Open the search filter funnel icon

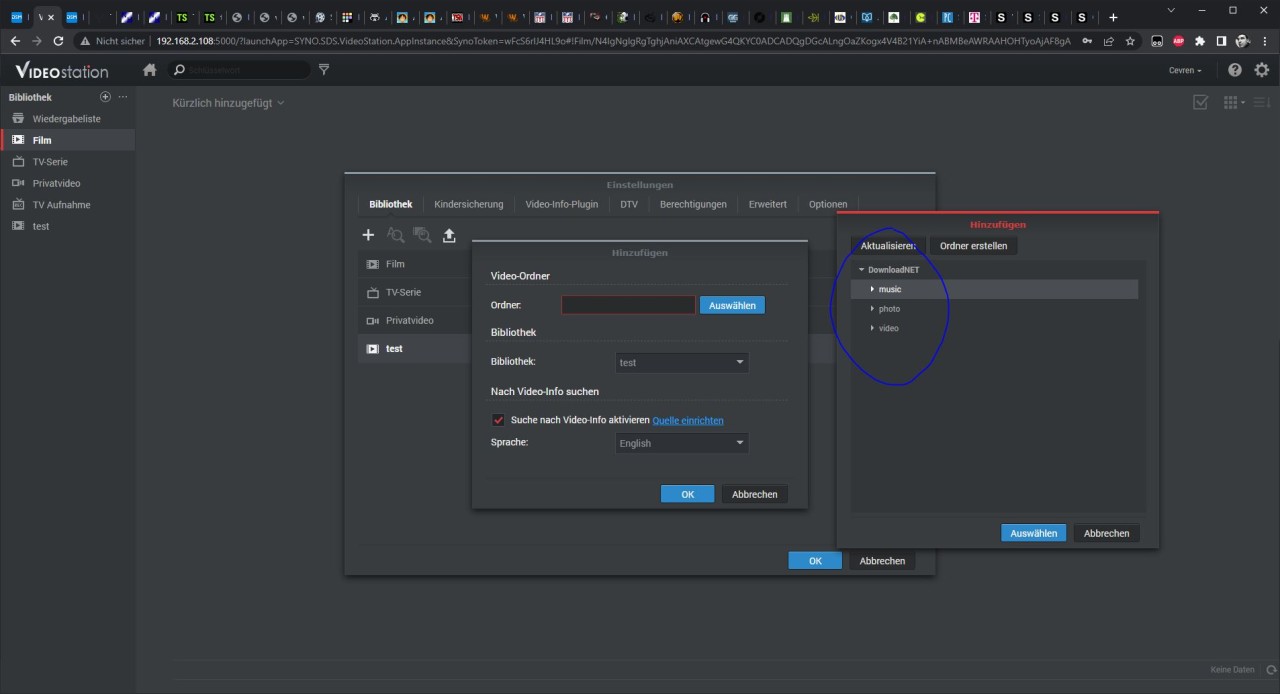coord(323,70)
